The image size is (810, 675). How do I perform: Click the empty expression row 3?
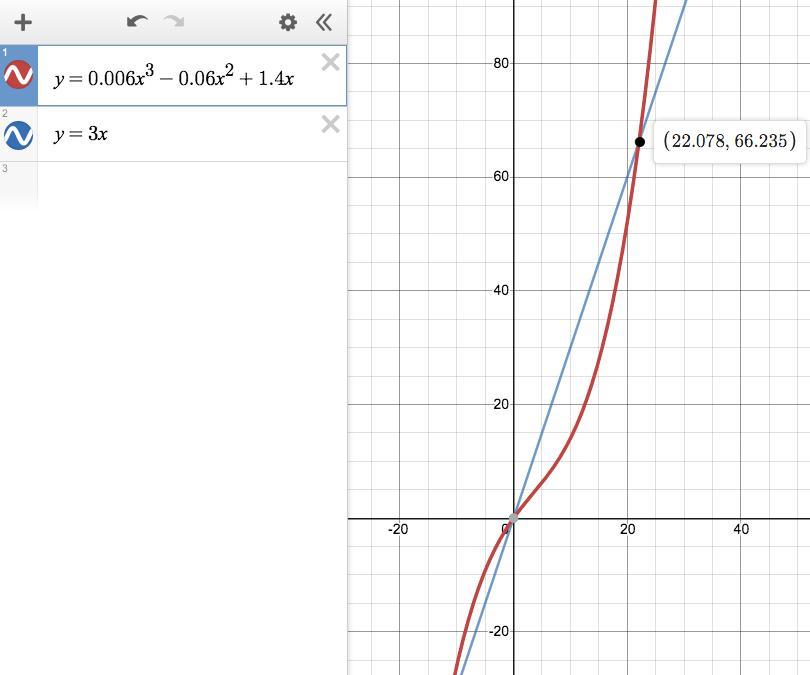pyautogui.click(x=174, y=186)
